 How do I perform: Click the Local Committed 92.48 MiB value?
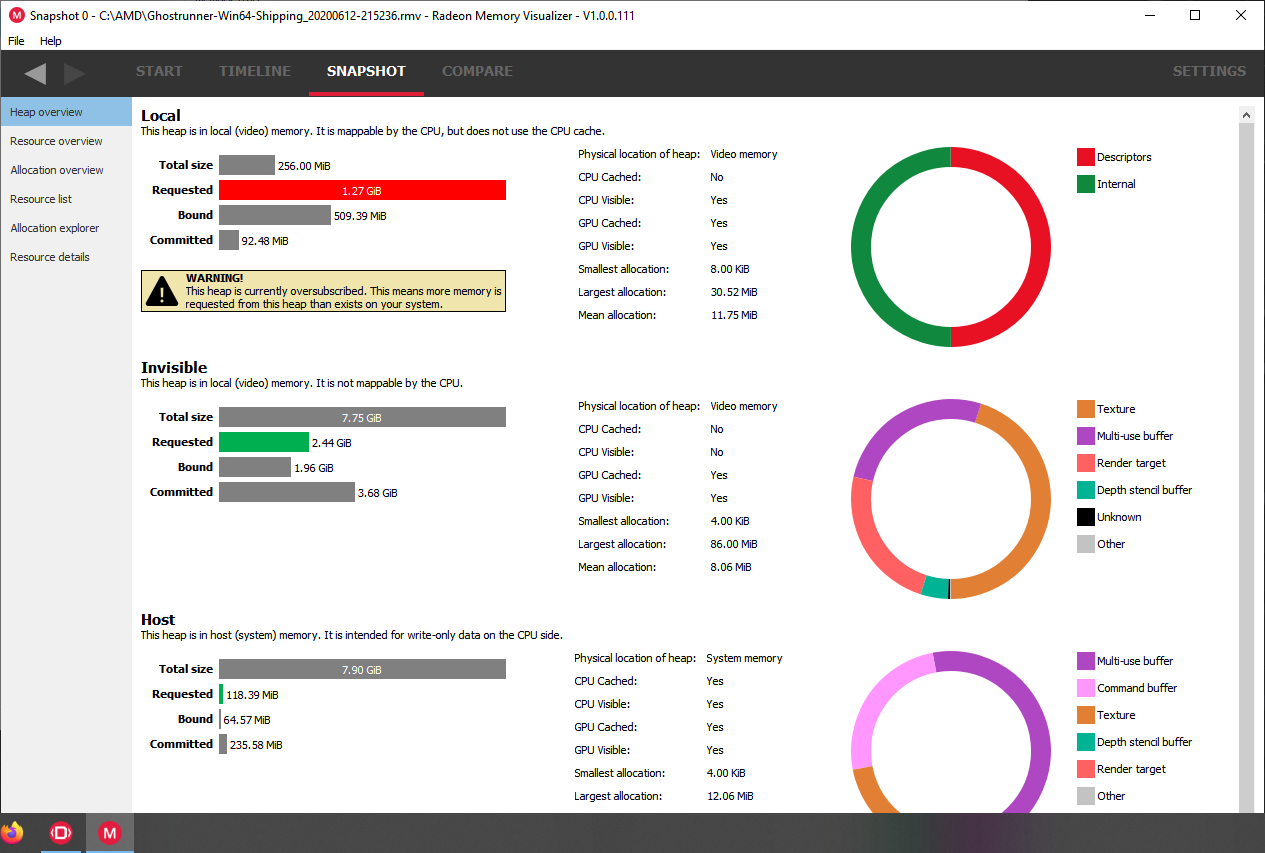tap(267, 241)
